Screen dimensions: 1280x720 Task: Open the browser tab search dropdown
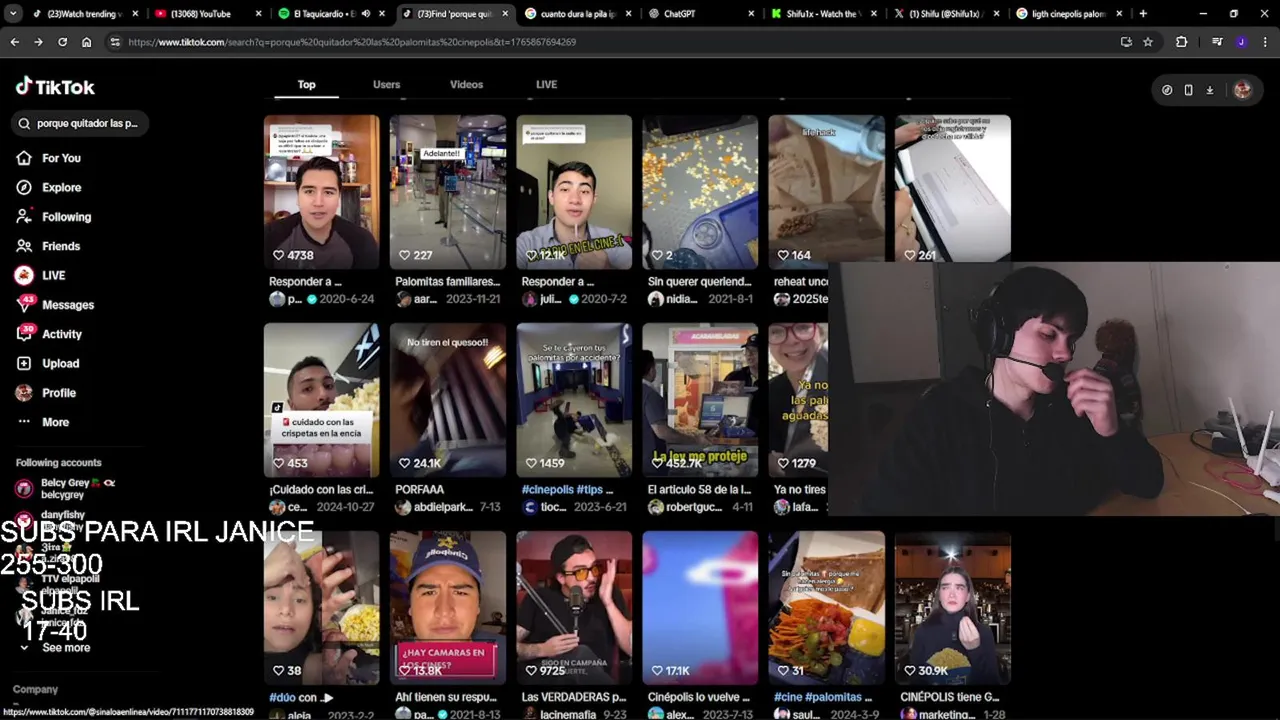13,14
